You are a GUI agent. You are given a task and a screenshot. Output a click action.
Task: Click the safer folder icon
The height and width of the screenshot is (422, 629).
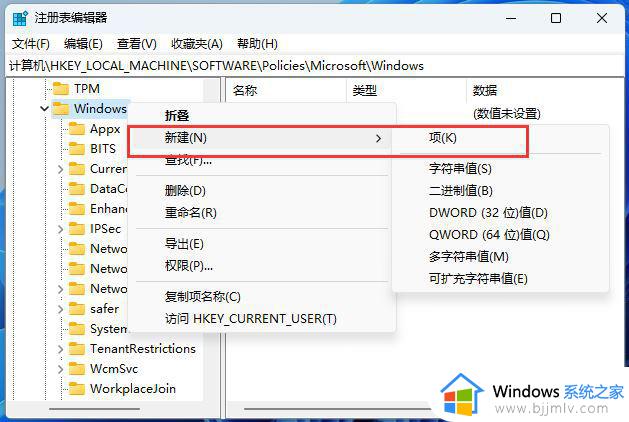point(77,308)
